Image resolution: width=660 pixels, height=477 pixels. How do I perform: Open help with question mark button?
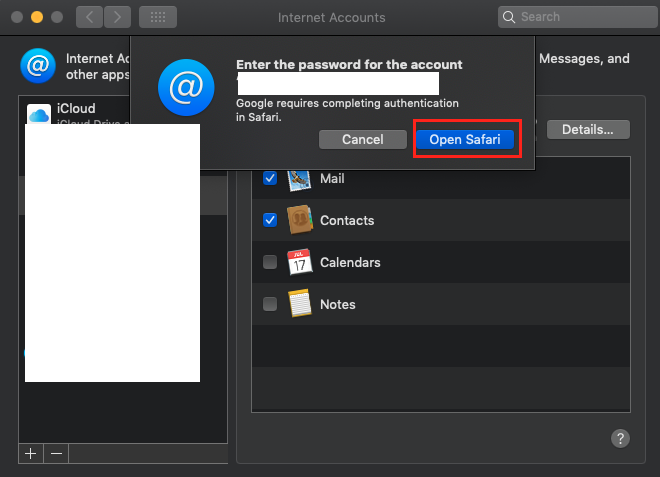(620, 438)
